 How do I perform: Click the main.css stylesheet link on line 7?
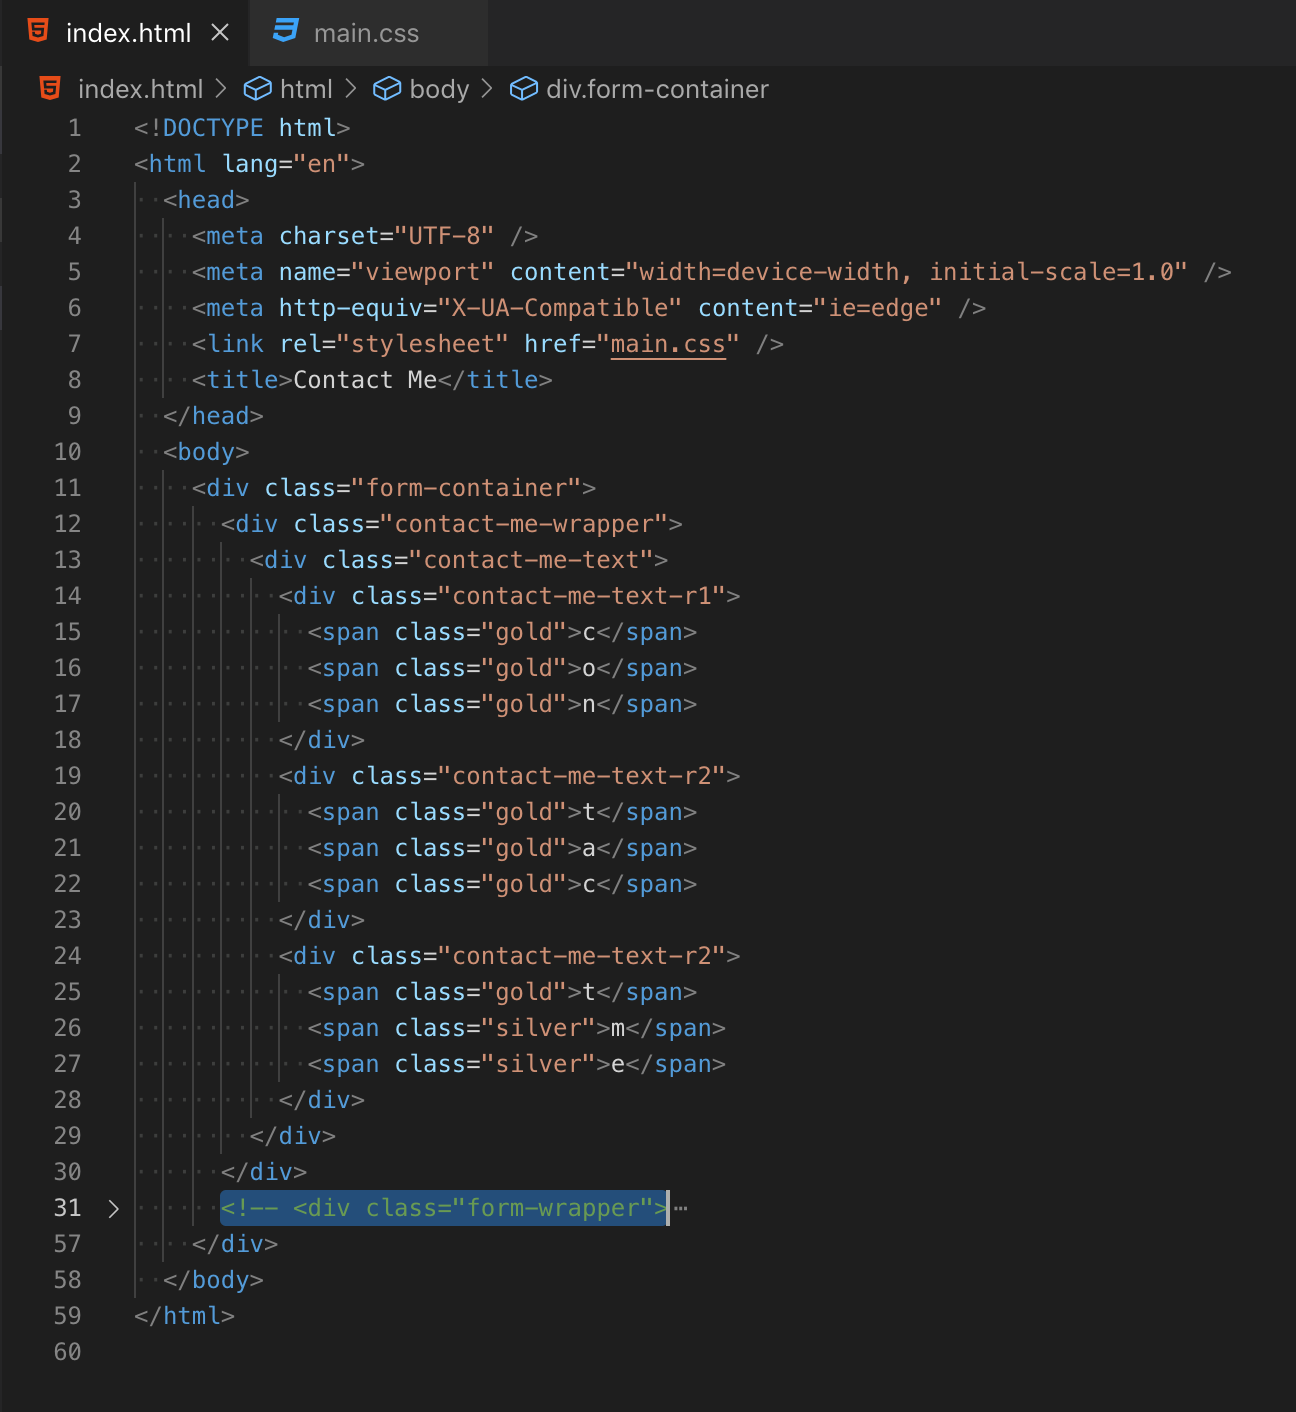pyautogui.click(x=666, y=344)
